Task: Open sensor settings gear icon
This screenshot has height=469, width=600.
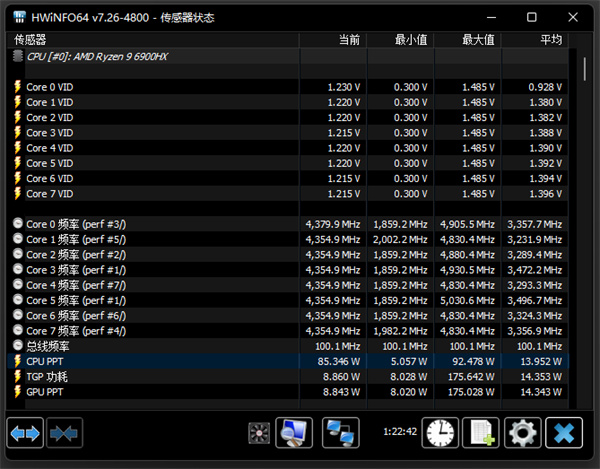Action: (x=521, y=433)
